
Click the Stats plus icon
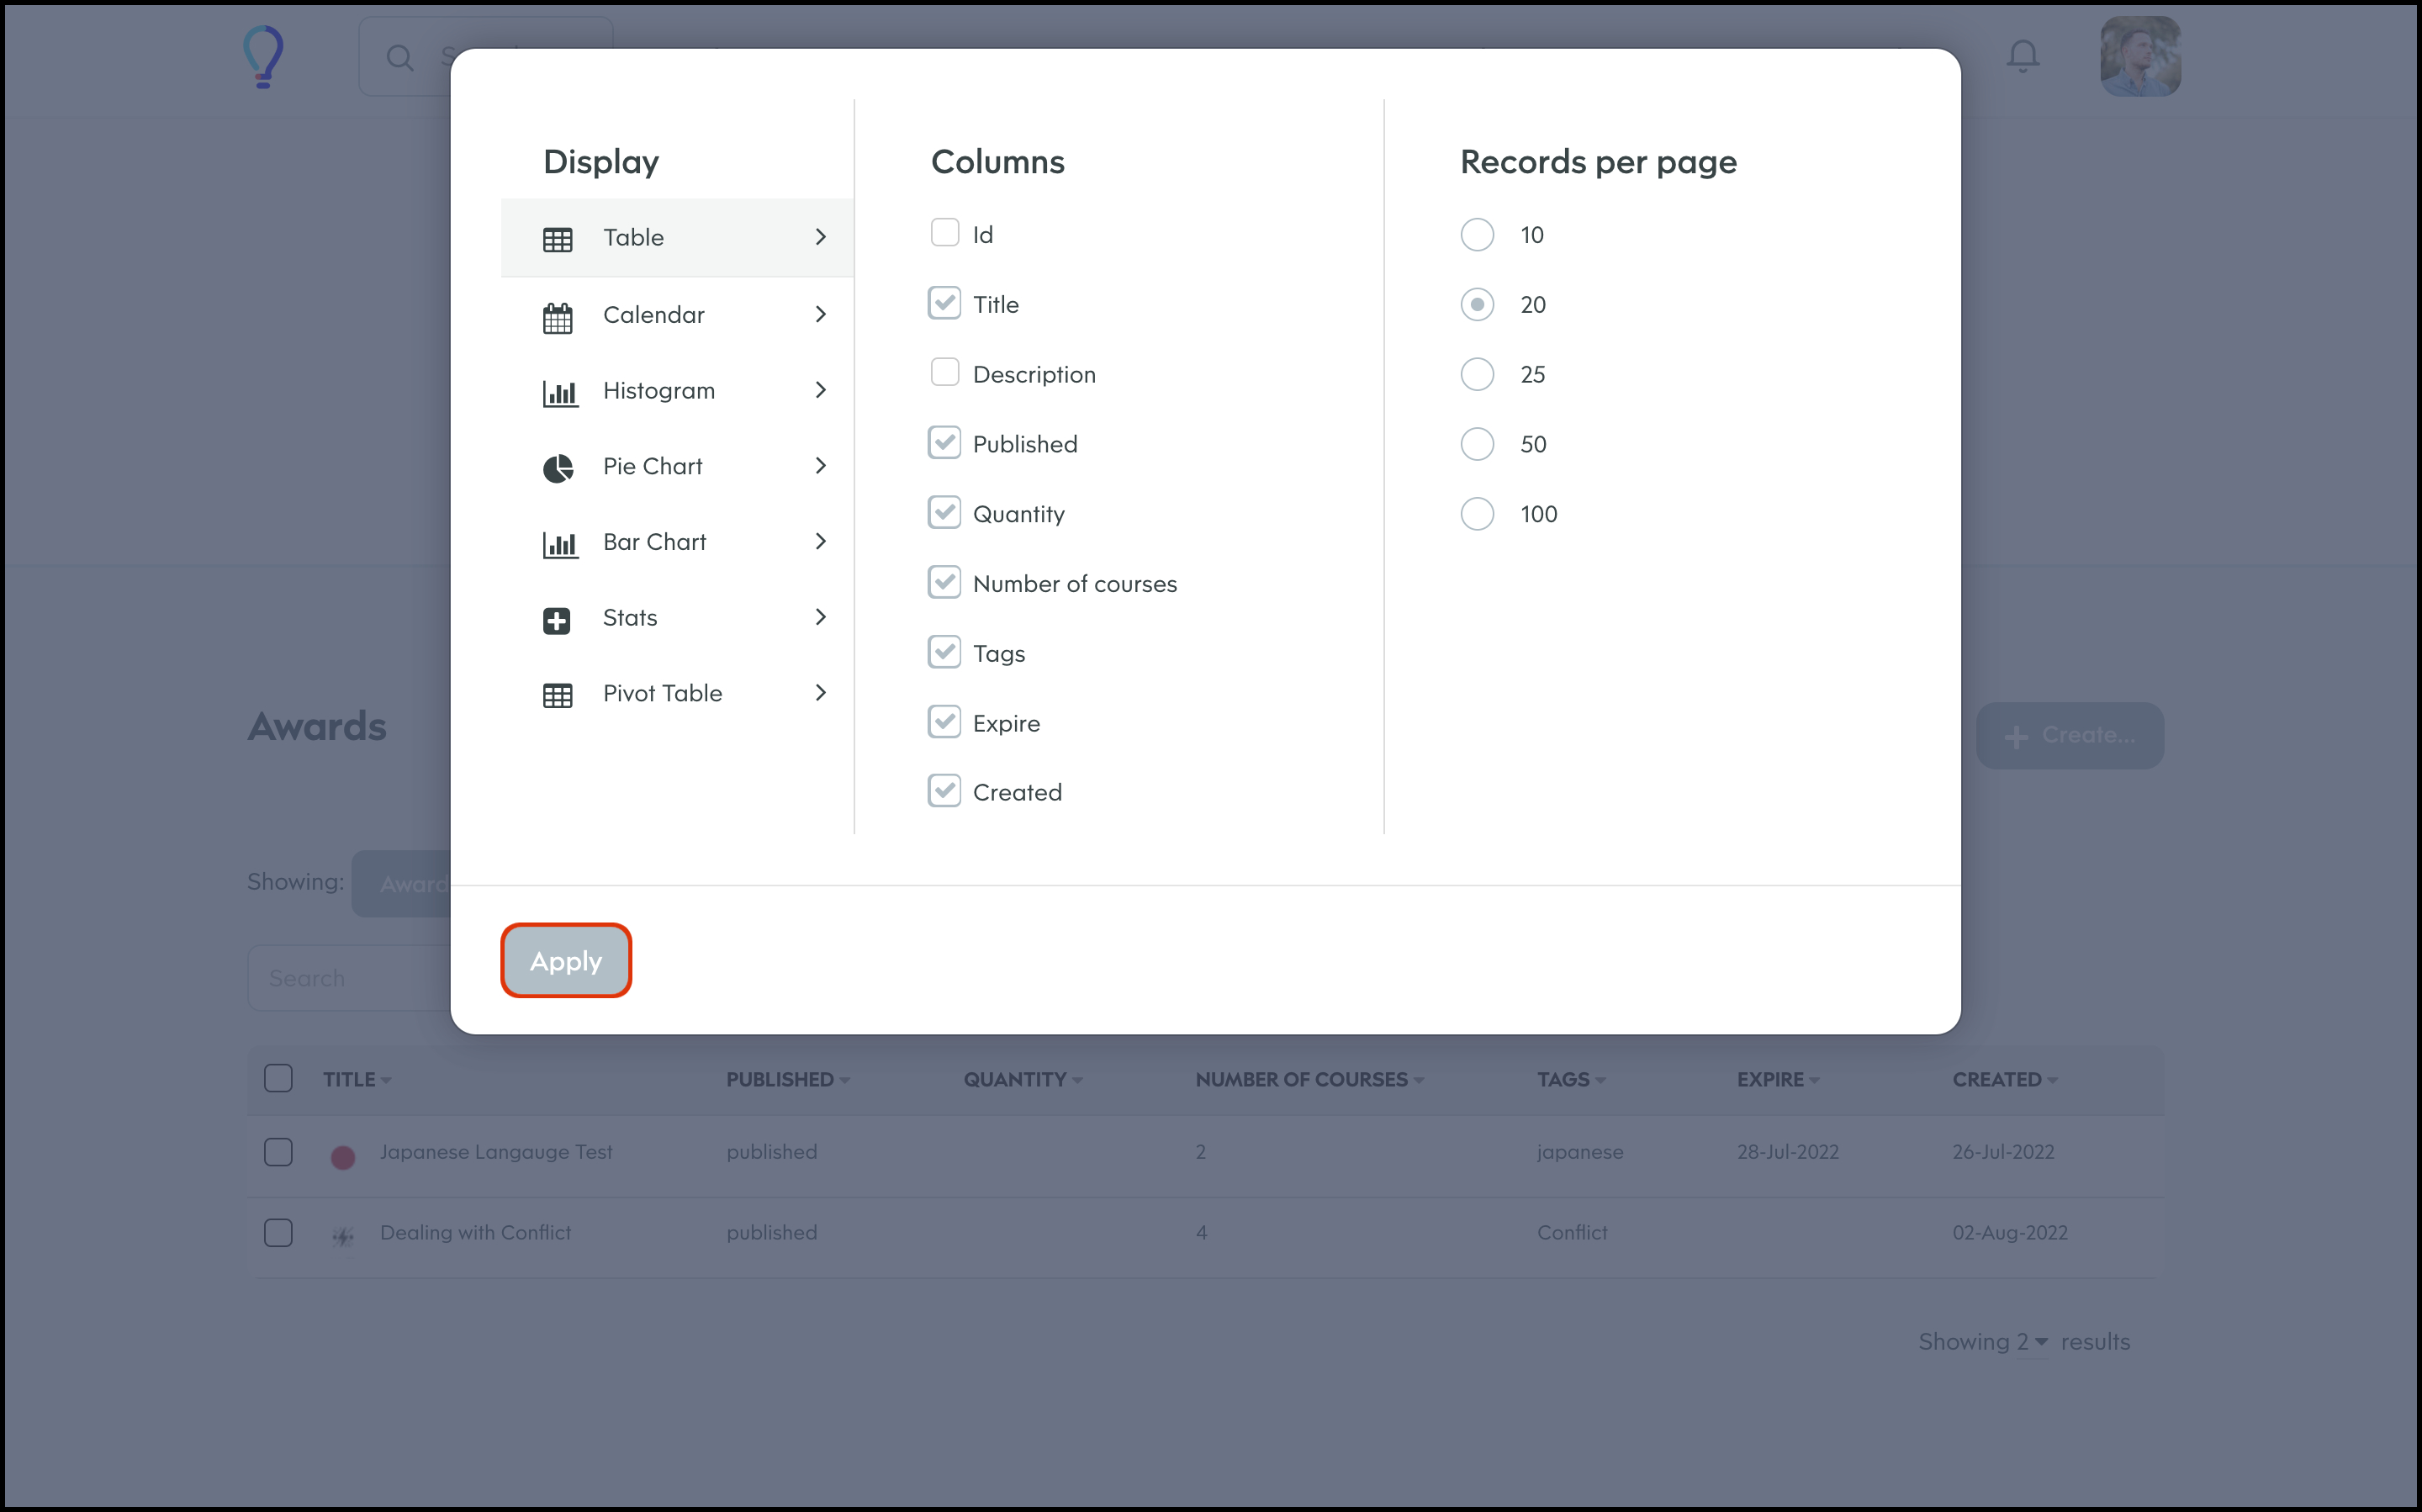tap(557, 620)
